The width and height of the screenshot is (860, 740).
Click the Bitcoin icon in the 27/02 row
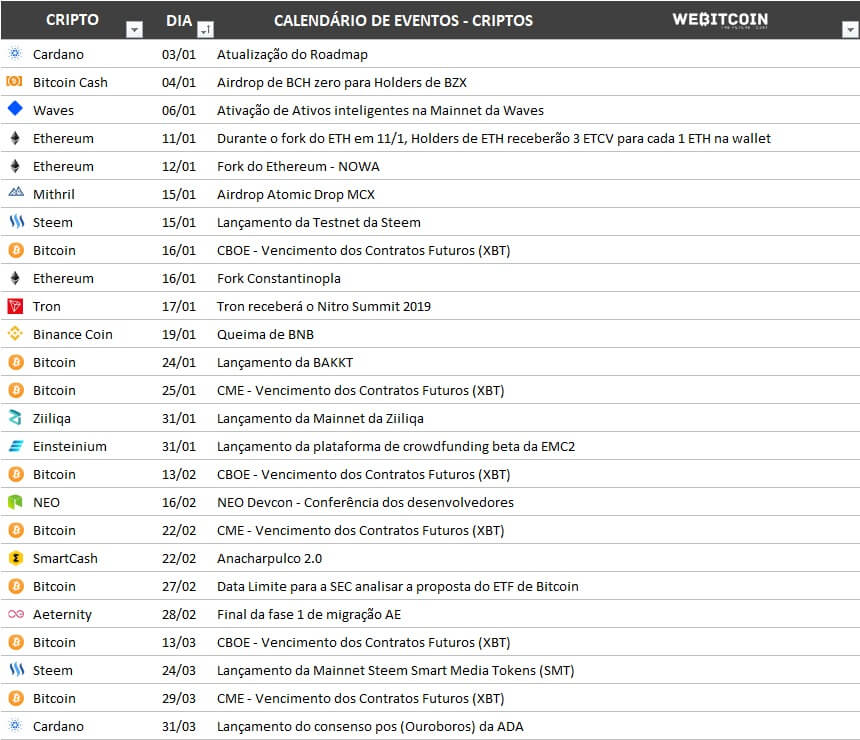16,586
